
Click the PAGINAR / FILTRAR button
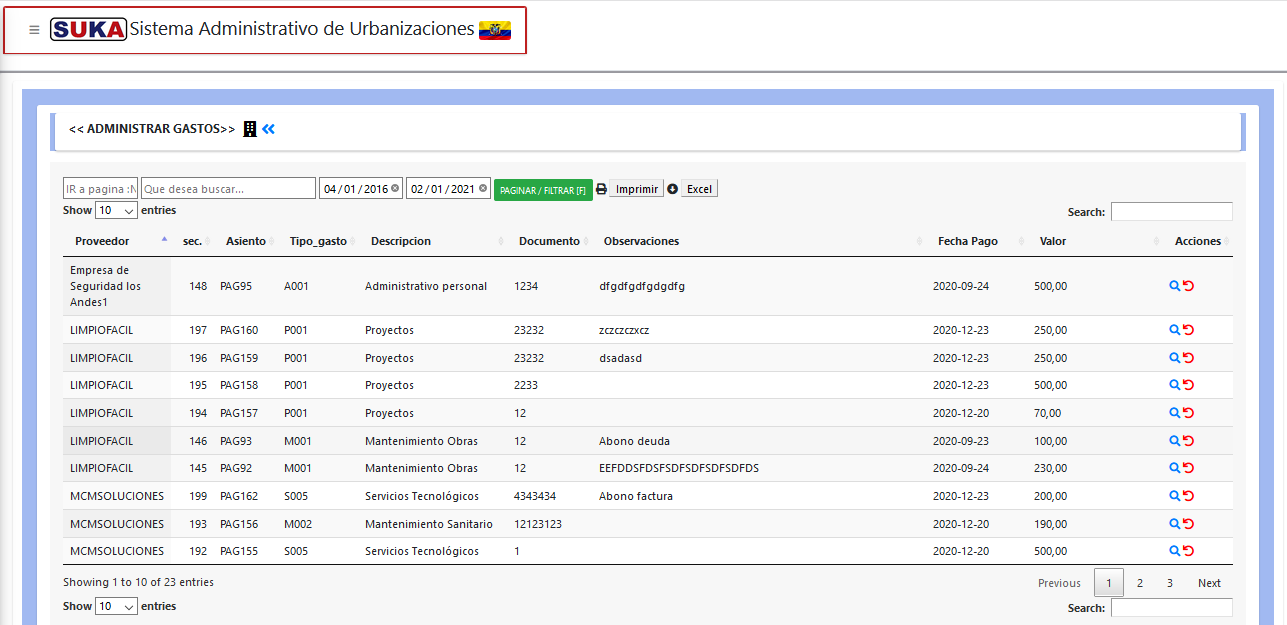(543, 190)
